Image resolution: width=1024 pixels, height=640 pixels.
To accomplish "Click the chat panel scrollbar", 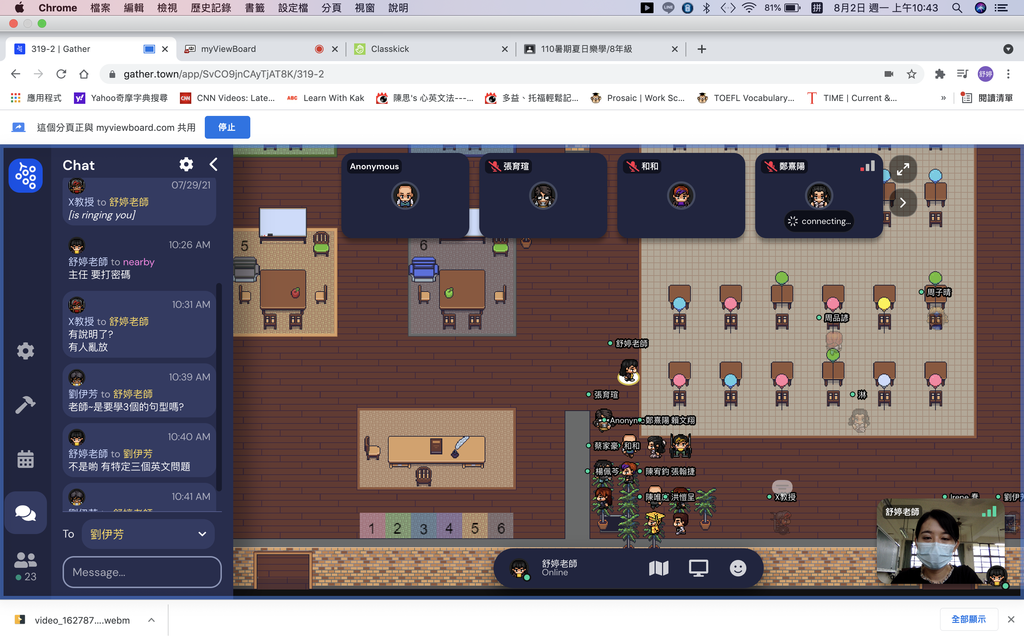I will click(x=219, y=385).
